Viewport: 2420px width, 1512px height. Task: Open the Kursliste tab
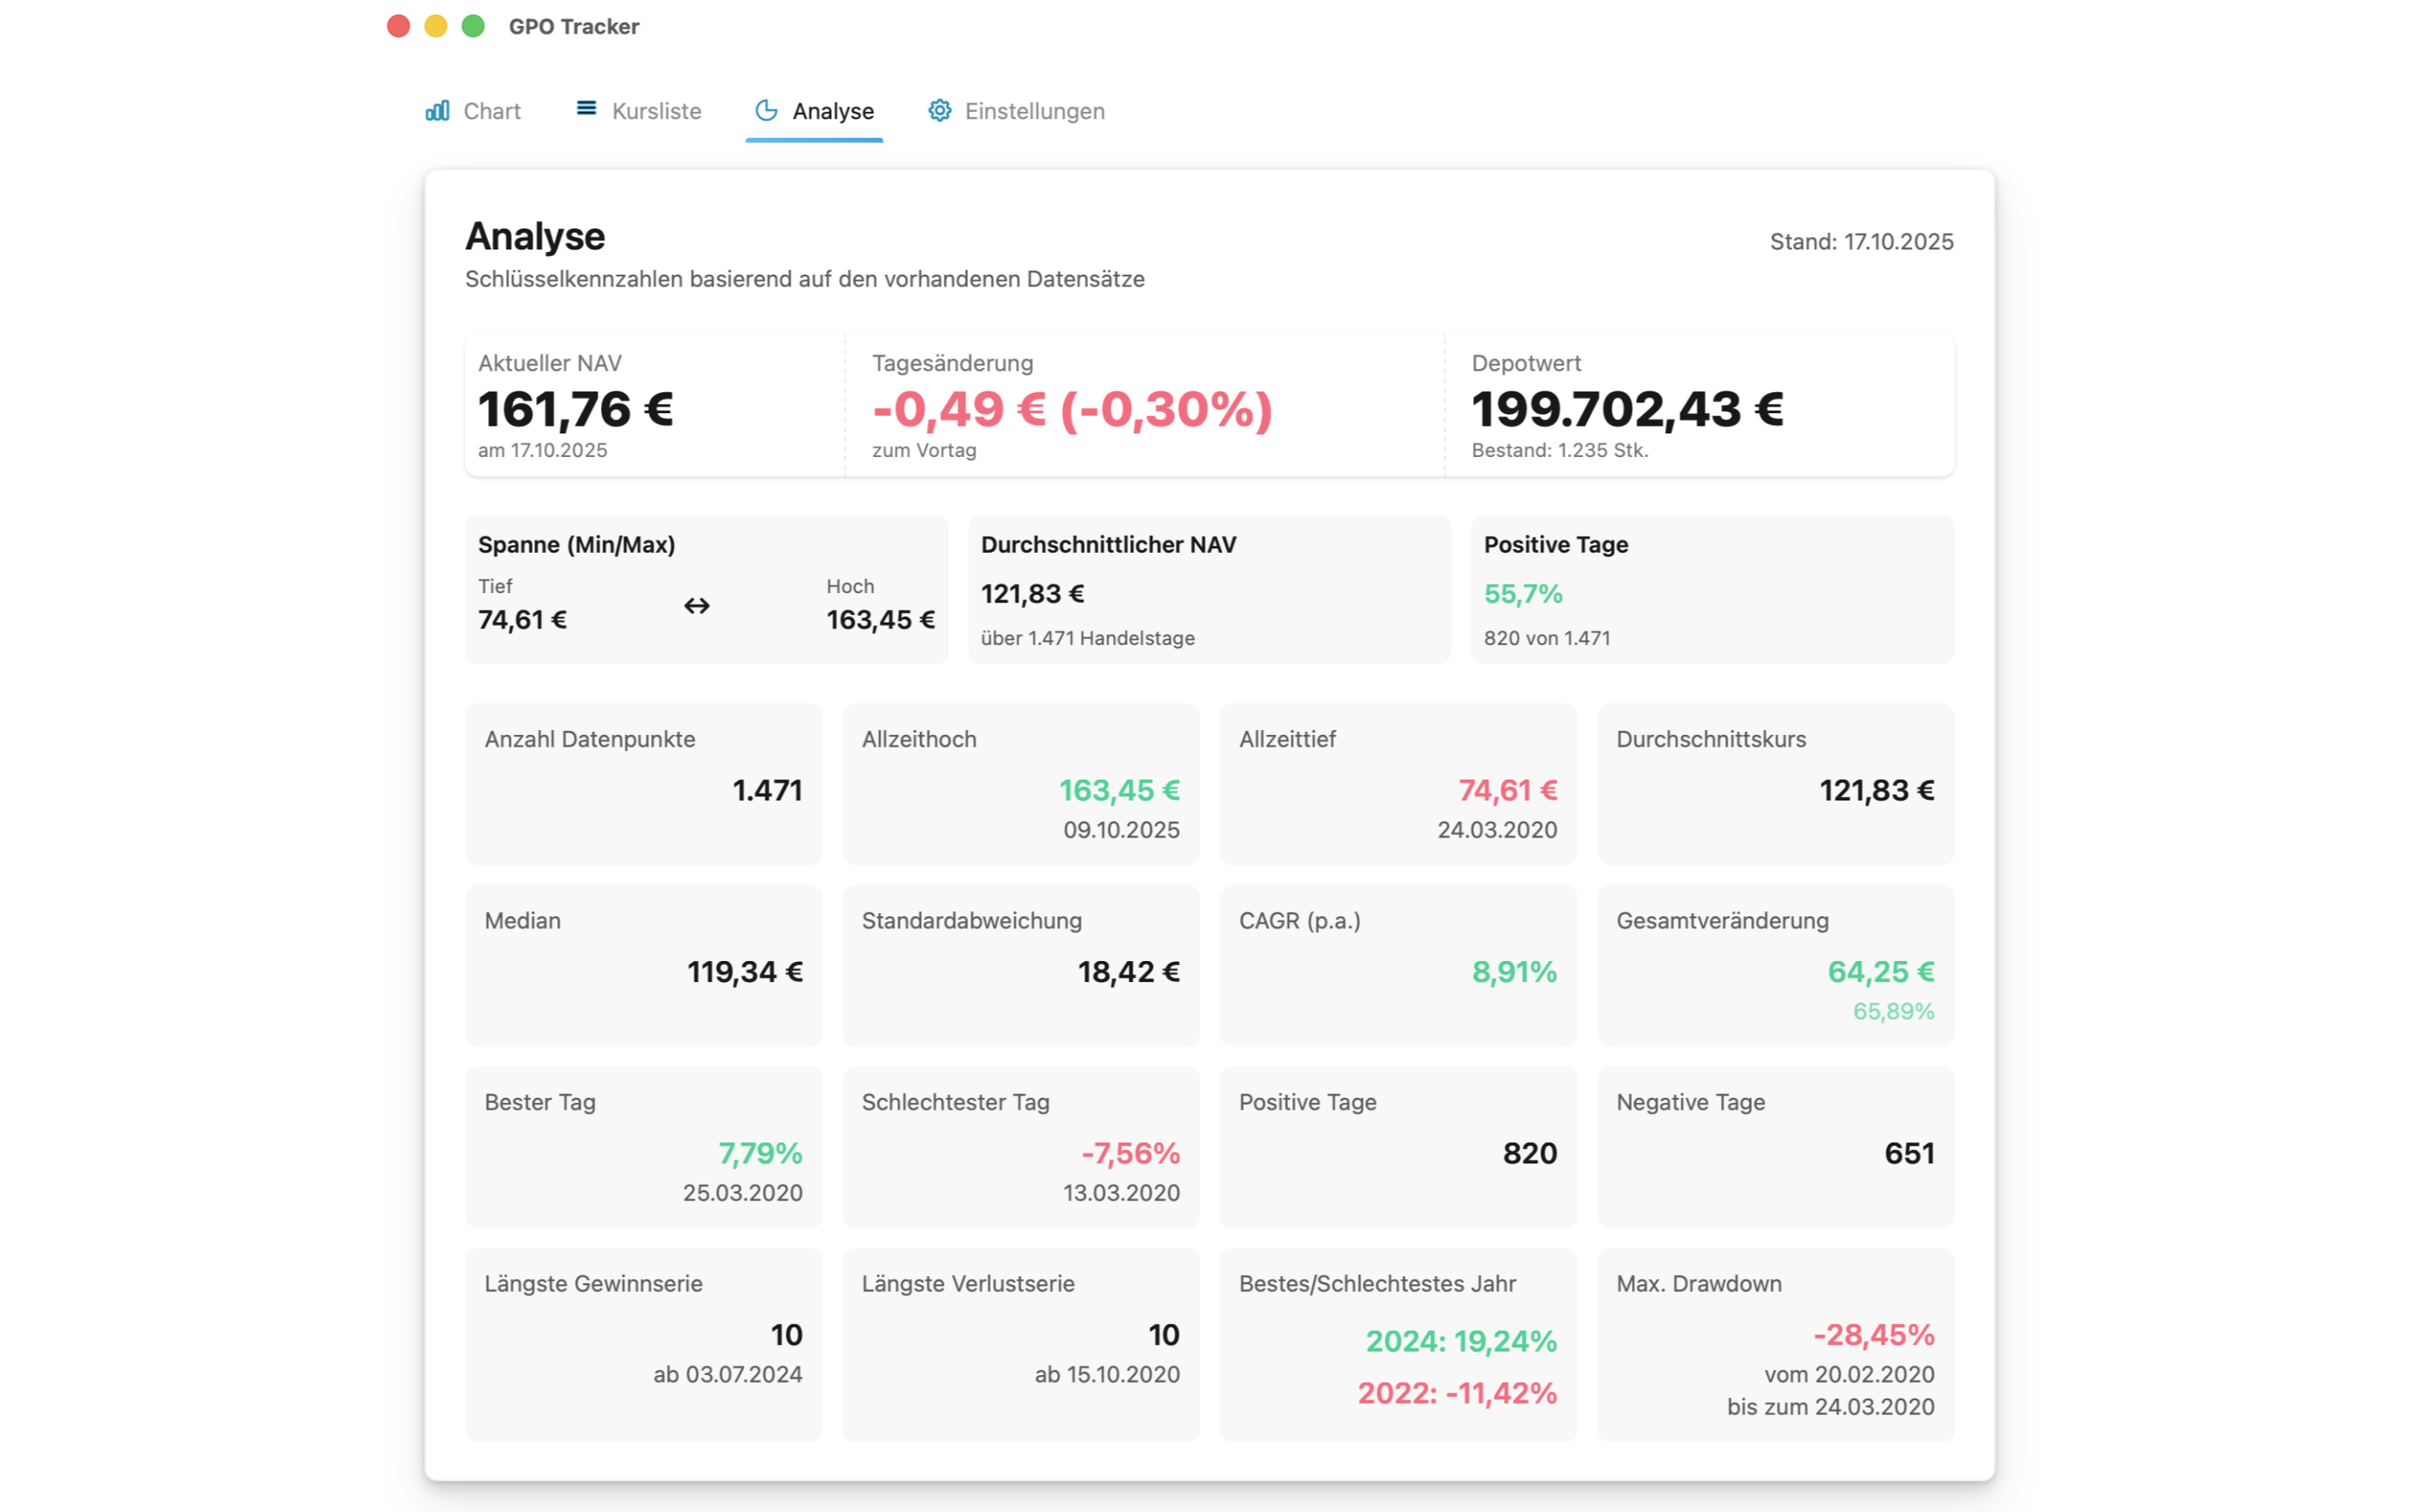(655, 111)
